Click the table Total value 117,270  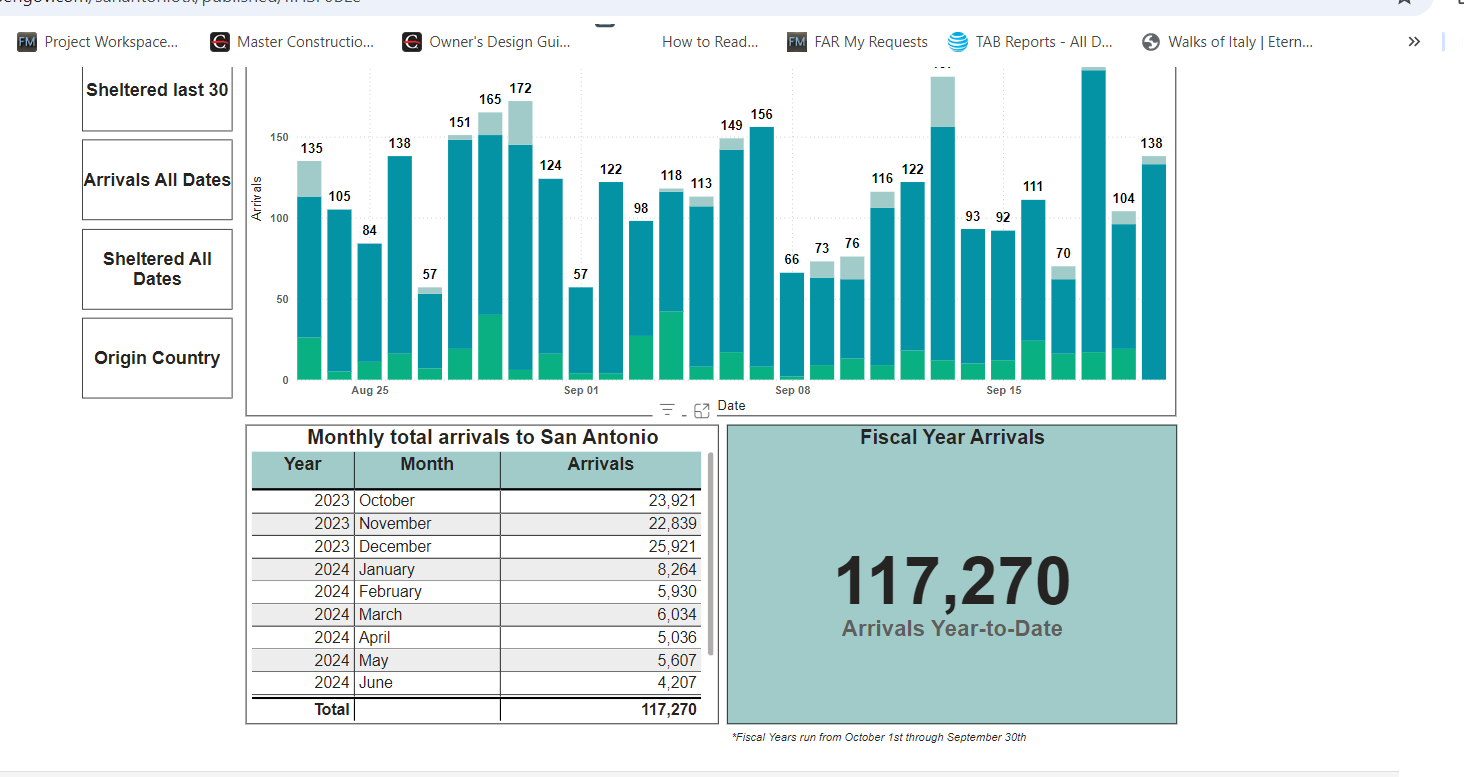click(669, 710)
